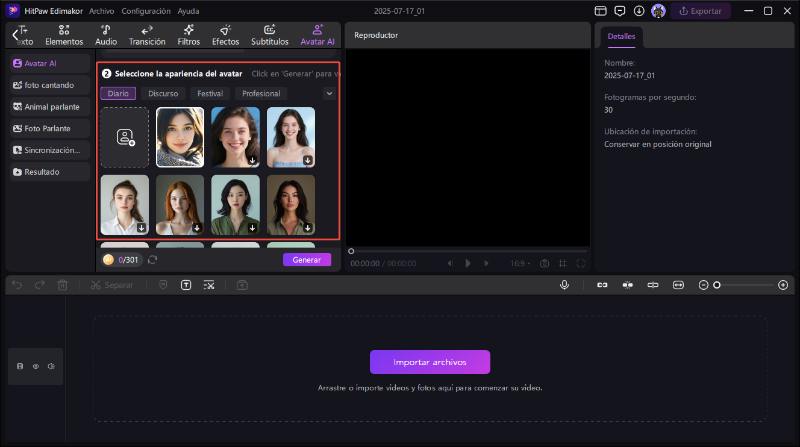Switch to the Detalles tab
800x447 pixels.
pyautogui.click(x=621, y=36)
